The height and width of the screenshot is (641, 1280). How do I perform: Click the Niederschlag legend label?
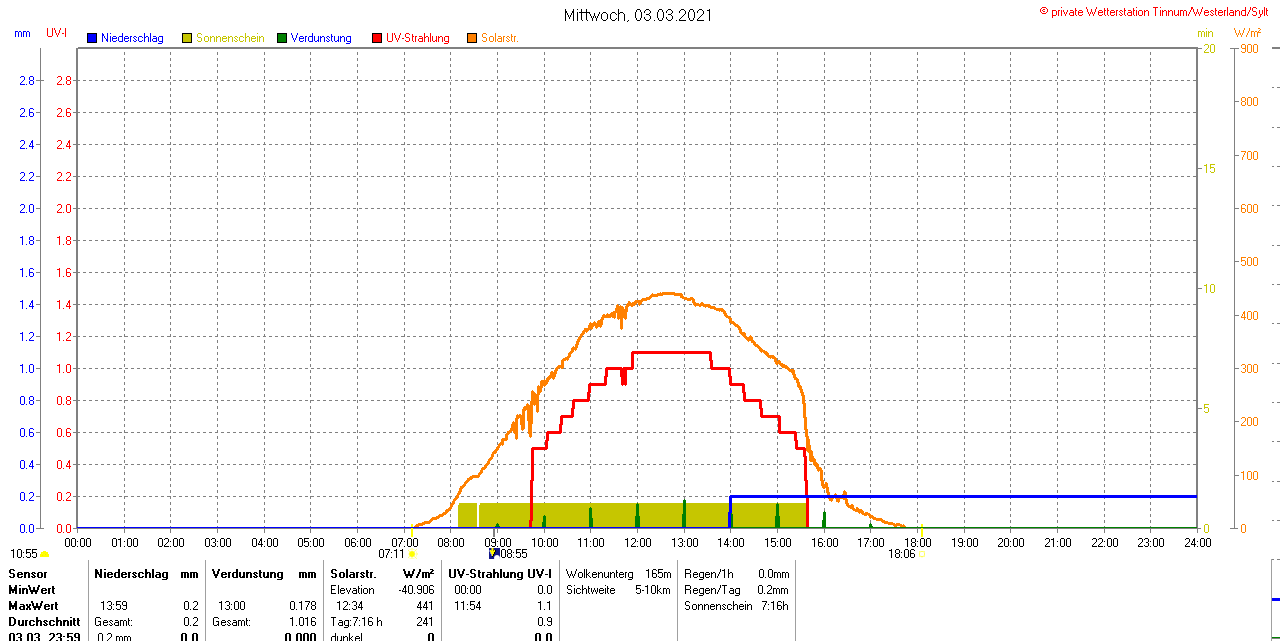pyautogui.click(x=132, y=38)
